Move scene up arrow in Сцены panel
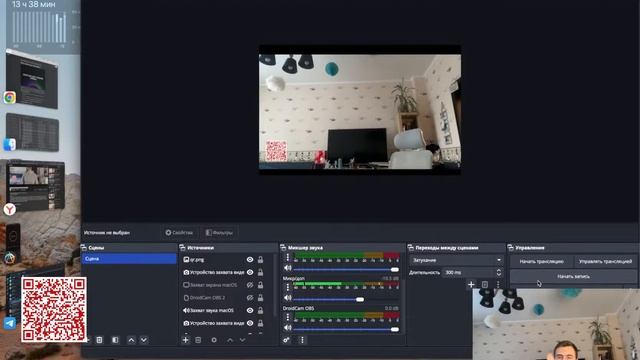This screenshot has height=360, width=640. 131,340
